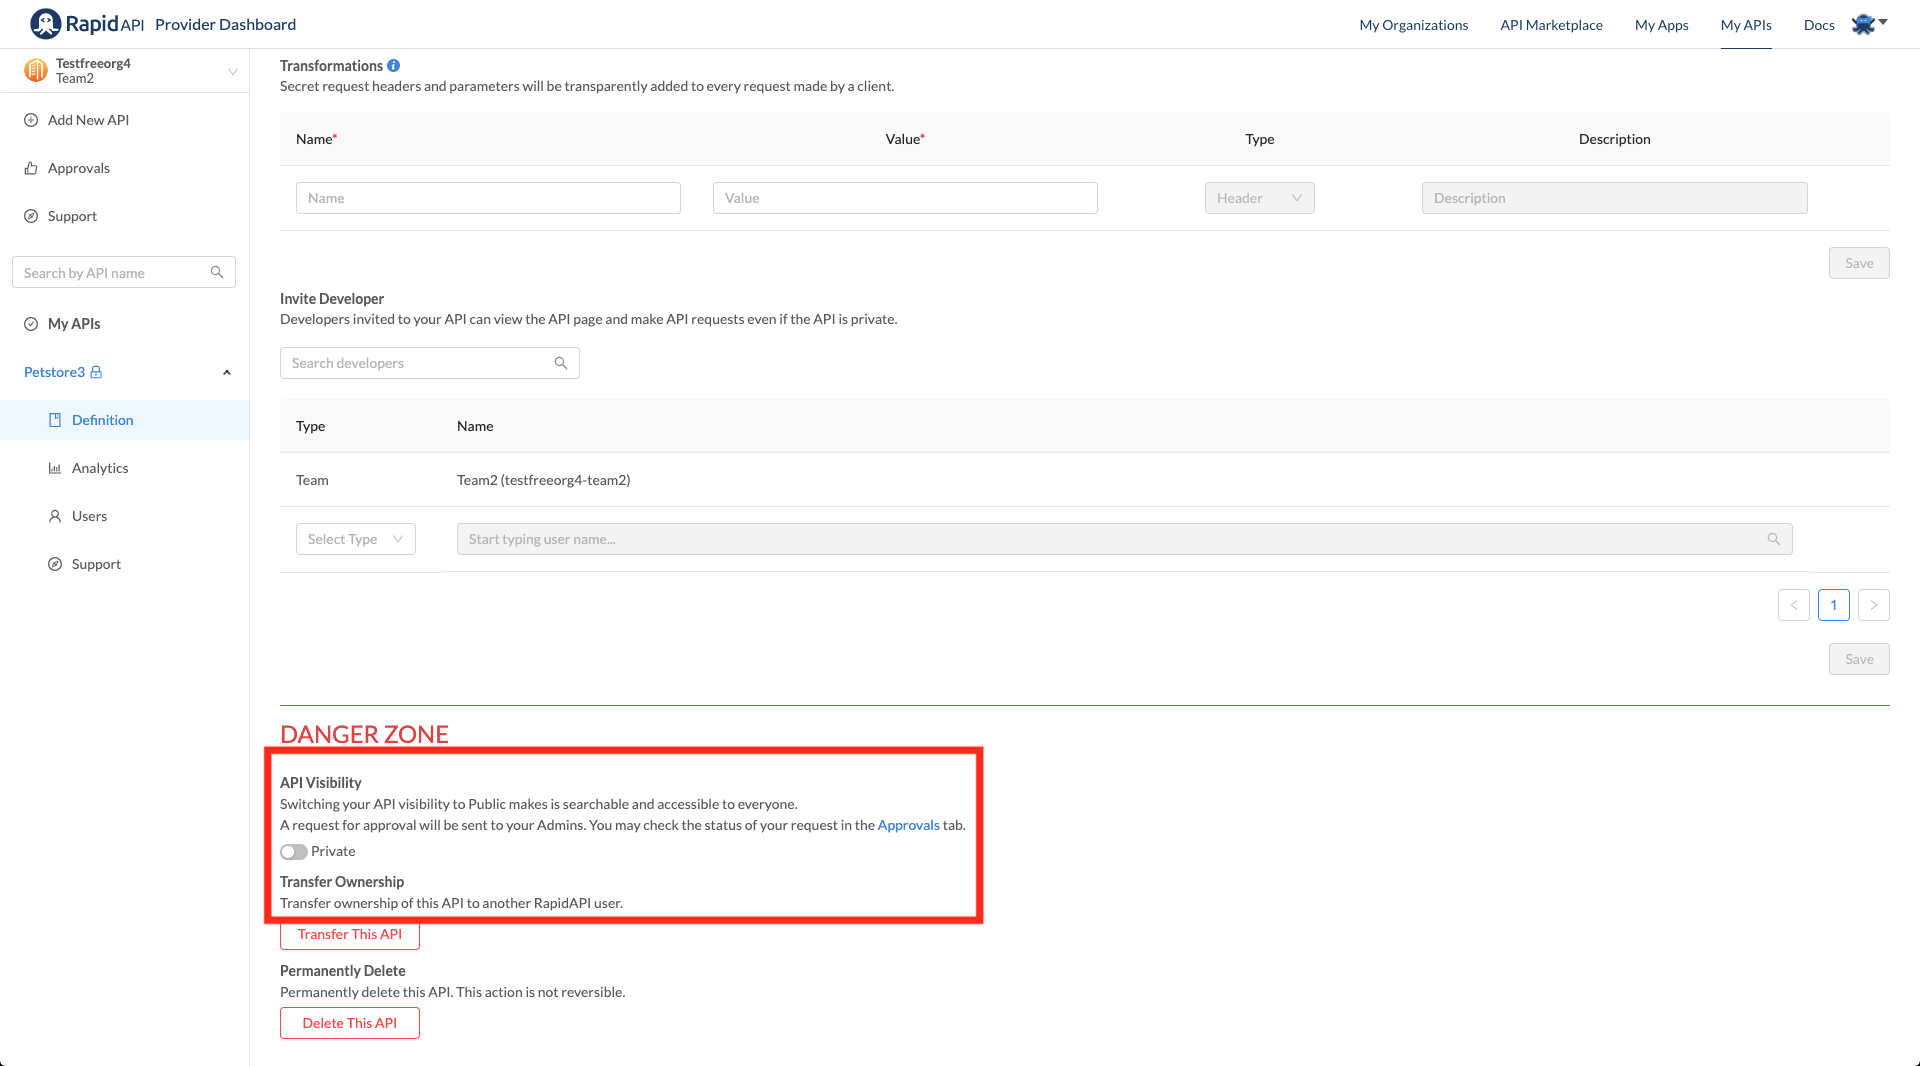
Task: Go to the previous page of developers
Action: pyautogui.click(x=1794, y=605)
